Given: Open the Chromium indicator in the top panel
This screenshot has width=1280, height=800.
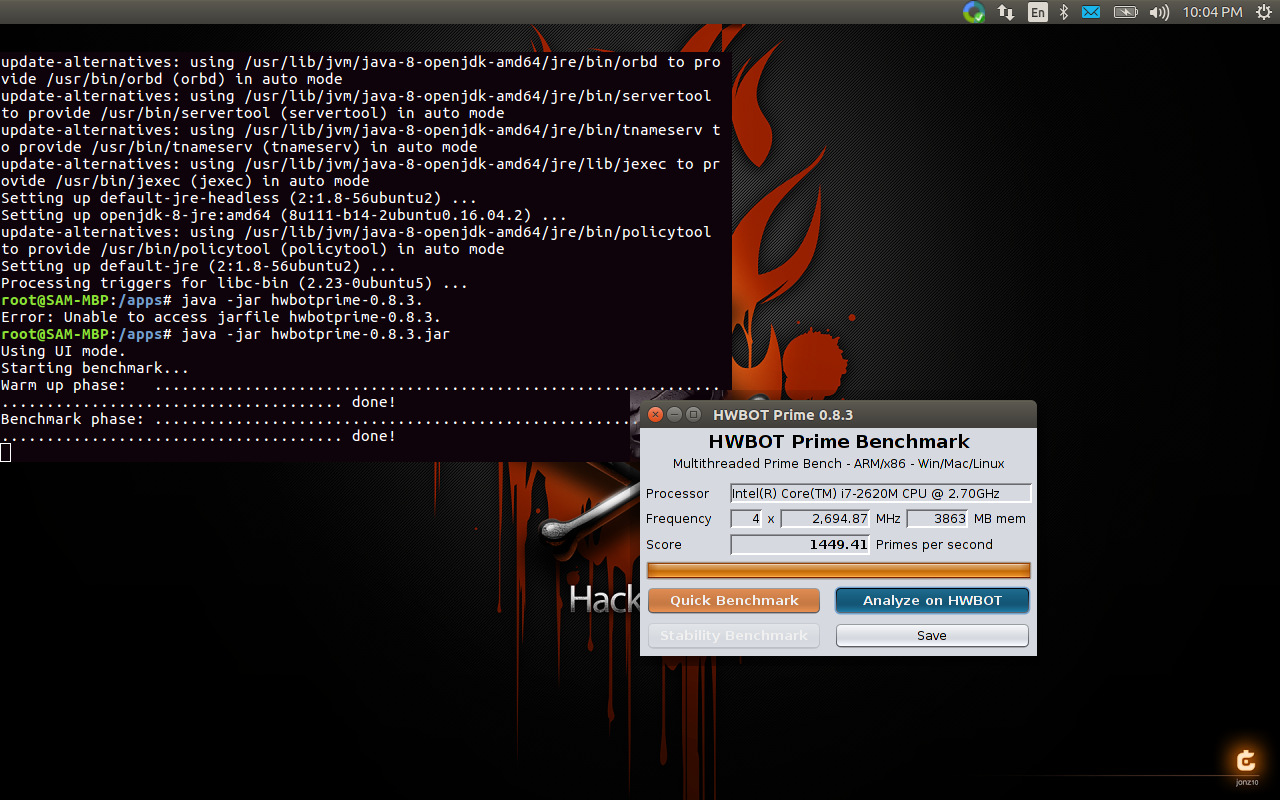Looking at the screenshot, I should pos(974,12).
